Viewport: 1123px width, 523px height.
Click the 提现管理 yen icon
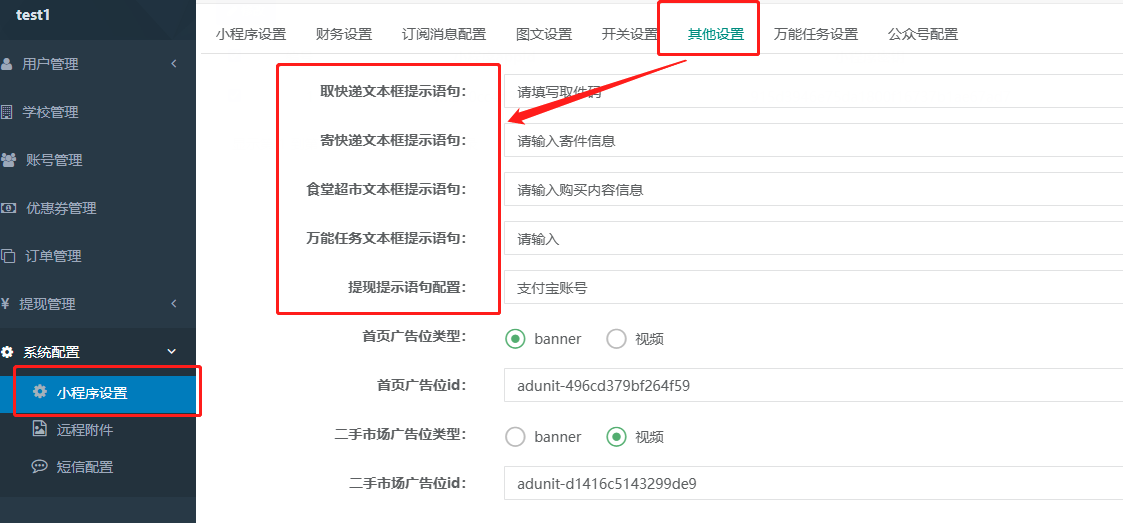point(5,304)
